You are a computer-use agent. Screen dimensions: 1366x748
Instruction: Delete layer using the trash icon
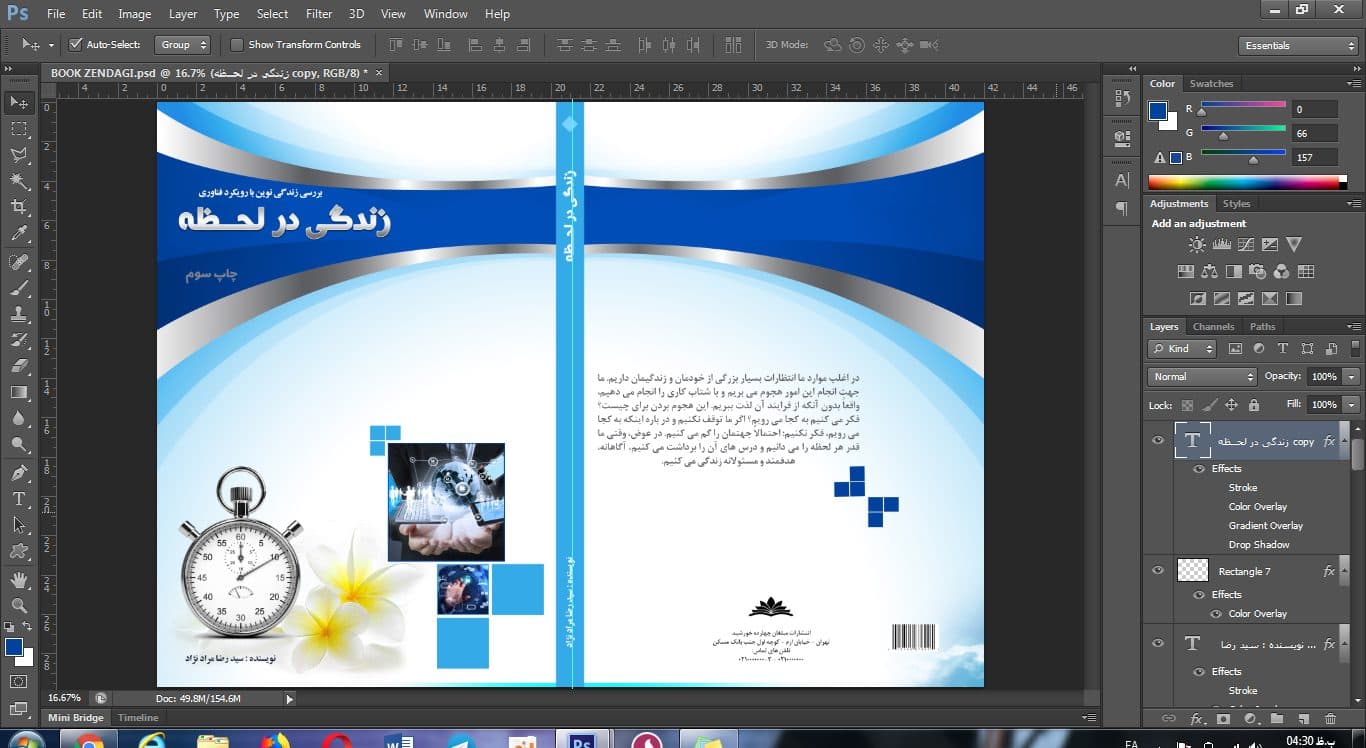(x=1330, y=718)
